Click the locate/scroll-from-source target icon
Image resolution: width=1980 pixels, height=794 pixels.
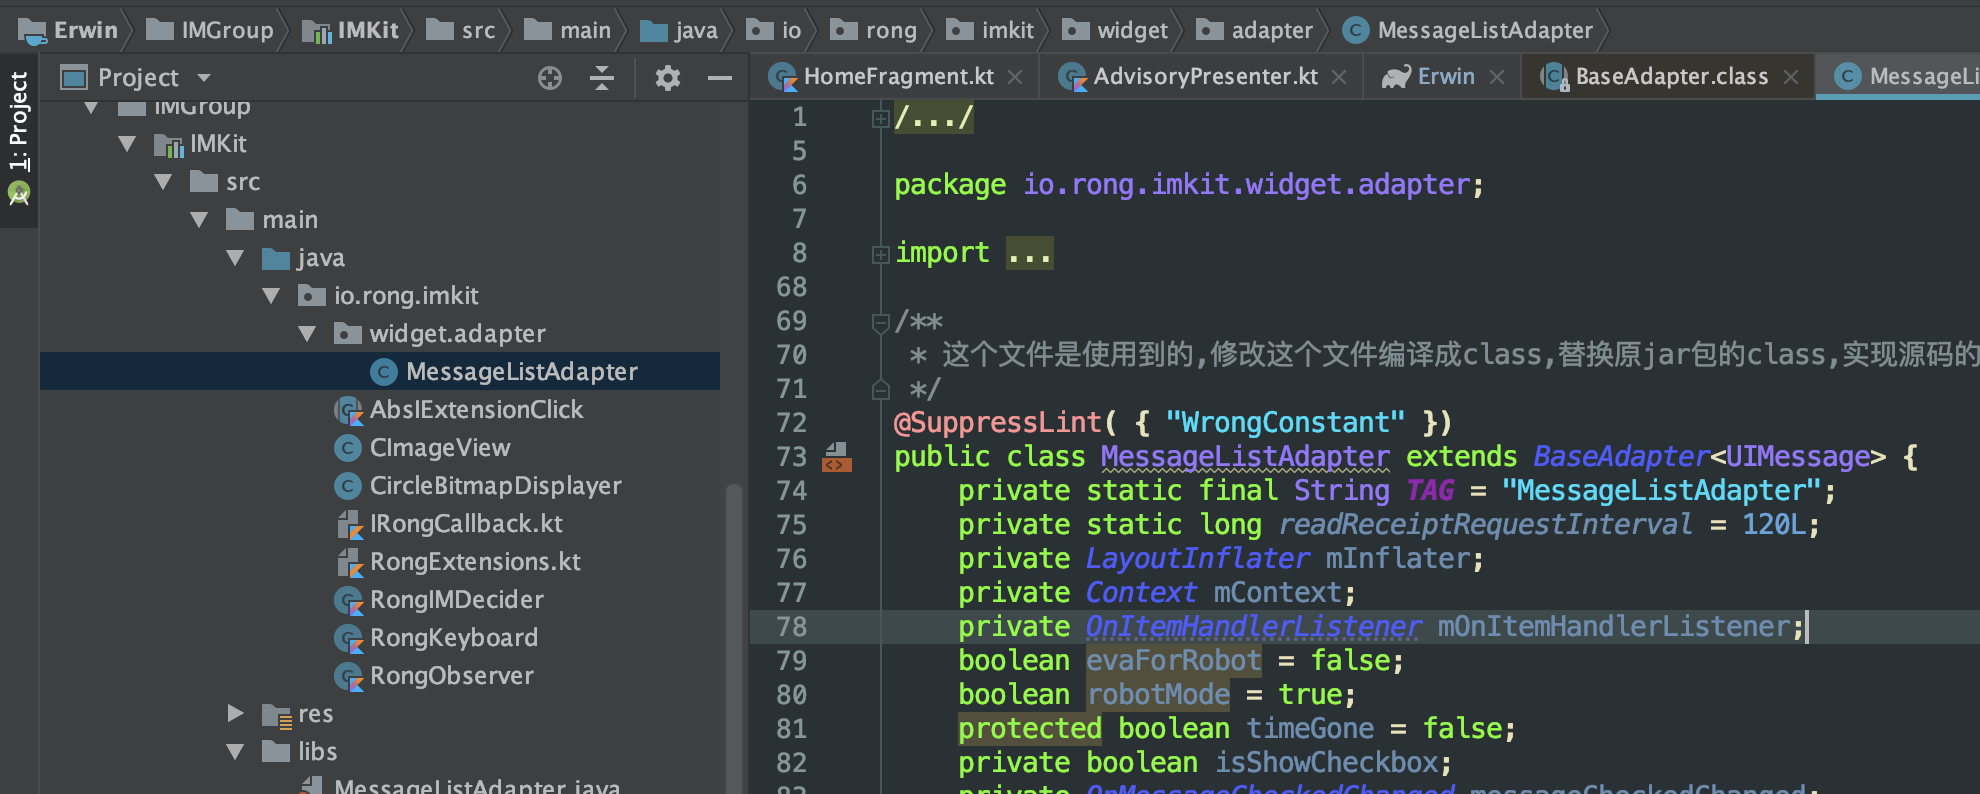[x=550, y=78]
